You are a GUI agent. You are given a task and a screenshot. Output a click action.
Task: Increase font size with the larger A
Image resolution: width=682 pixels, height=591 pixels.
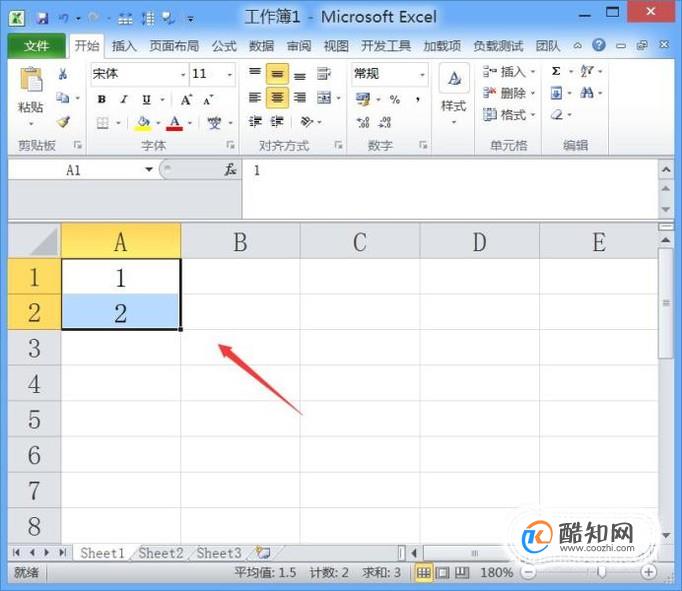pos(186,100)
